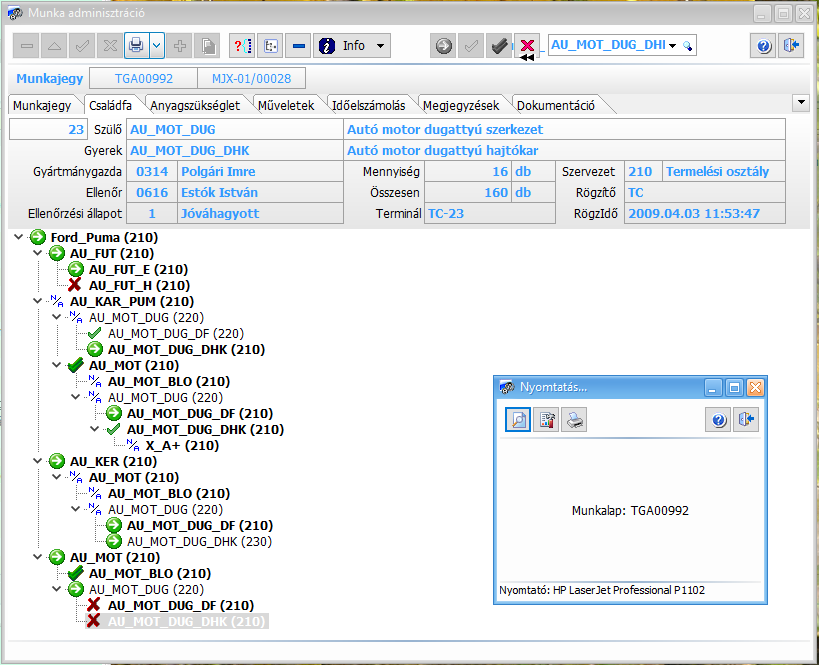
Task: Open the Info dropdown button
Action: (352, 46)
